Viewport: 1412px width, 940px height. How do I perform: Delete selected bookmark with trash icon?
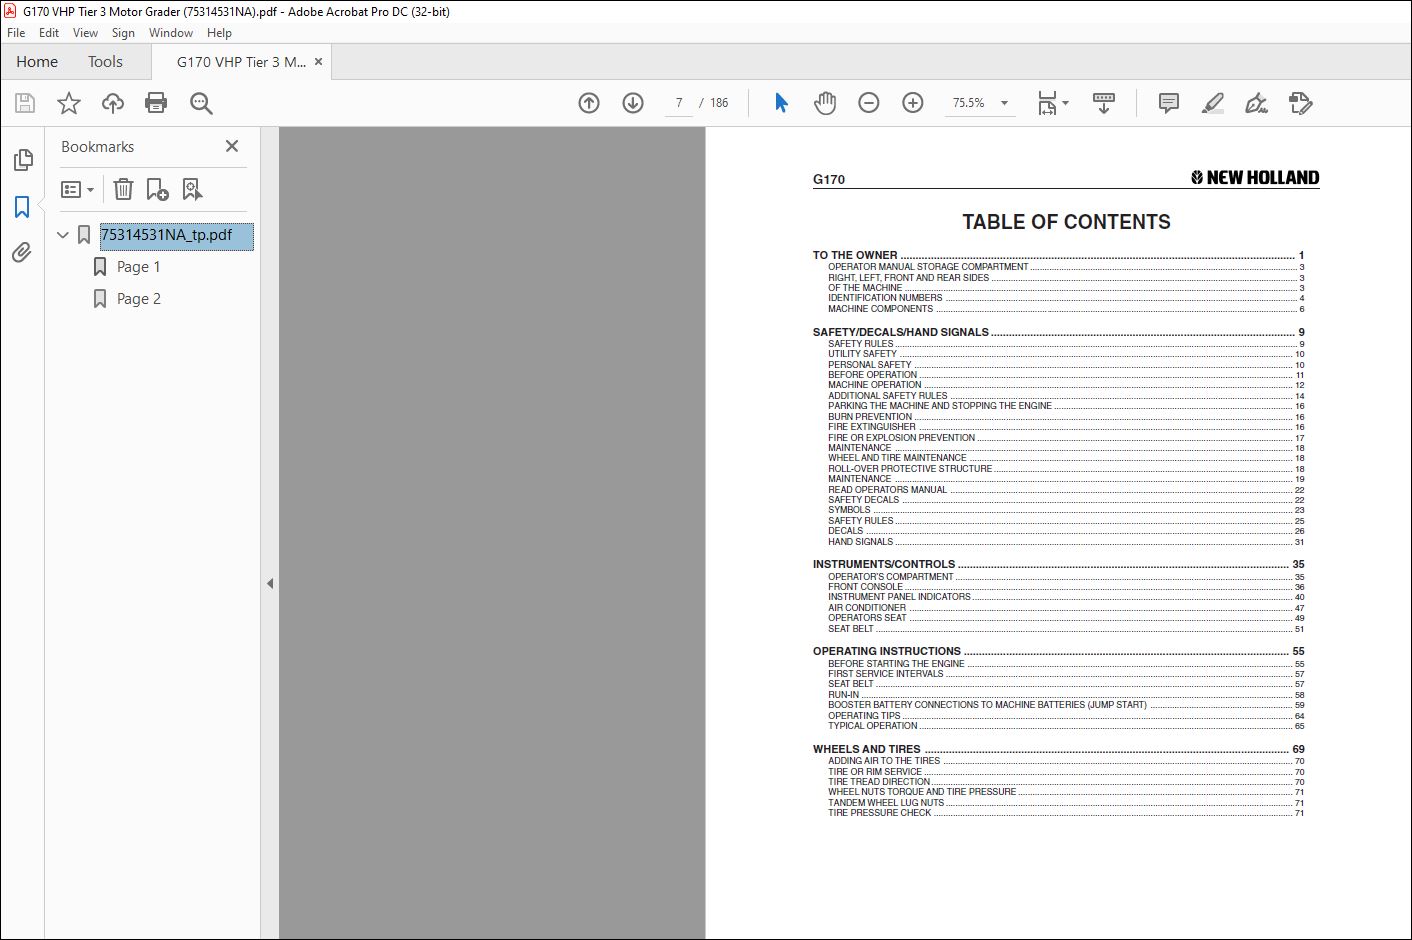point(123,189)
